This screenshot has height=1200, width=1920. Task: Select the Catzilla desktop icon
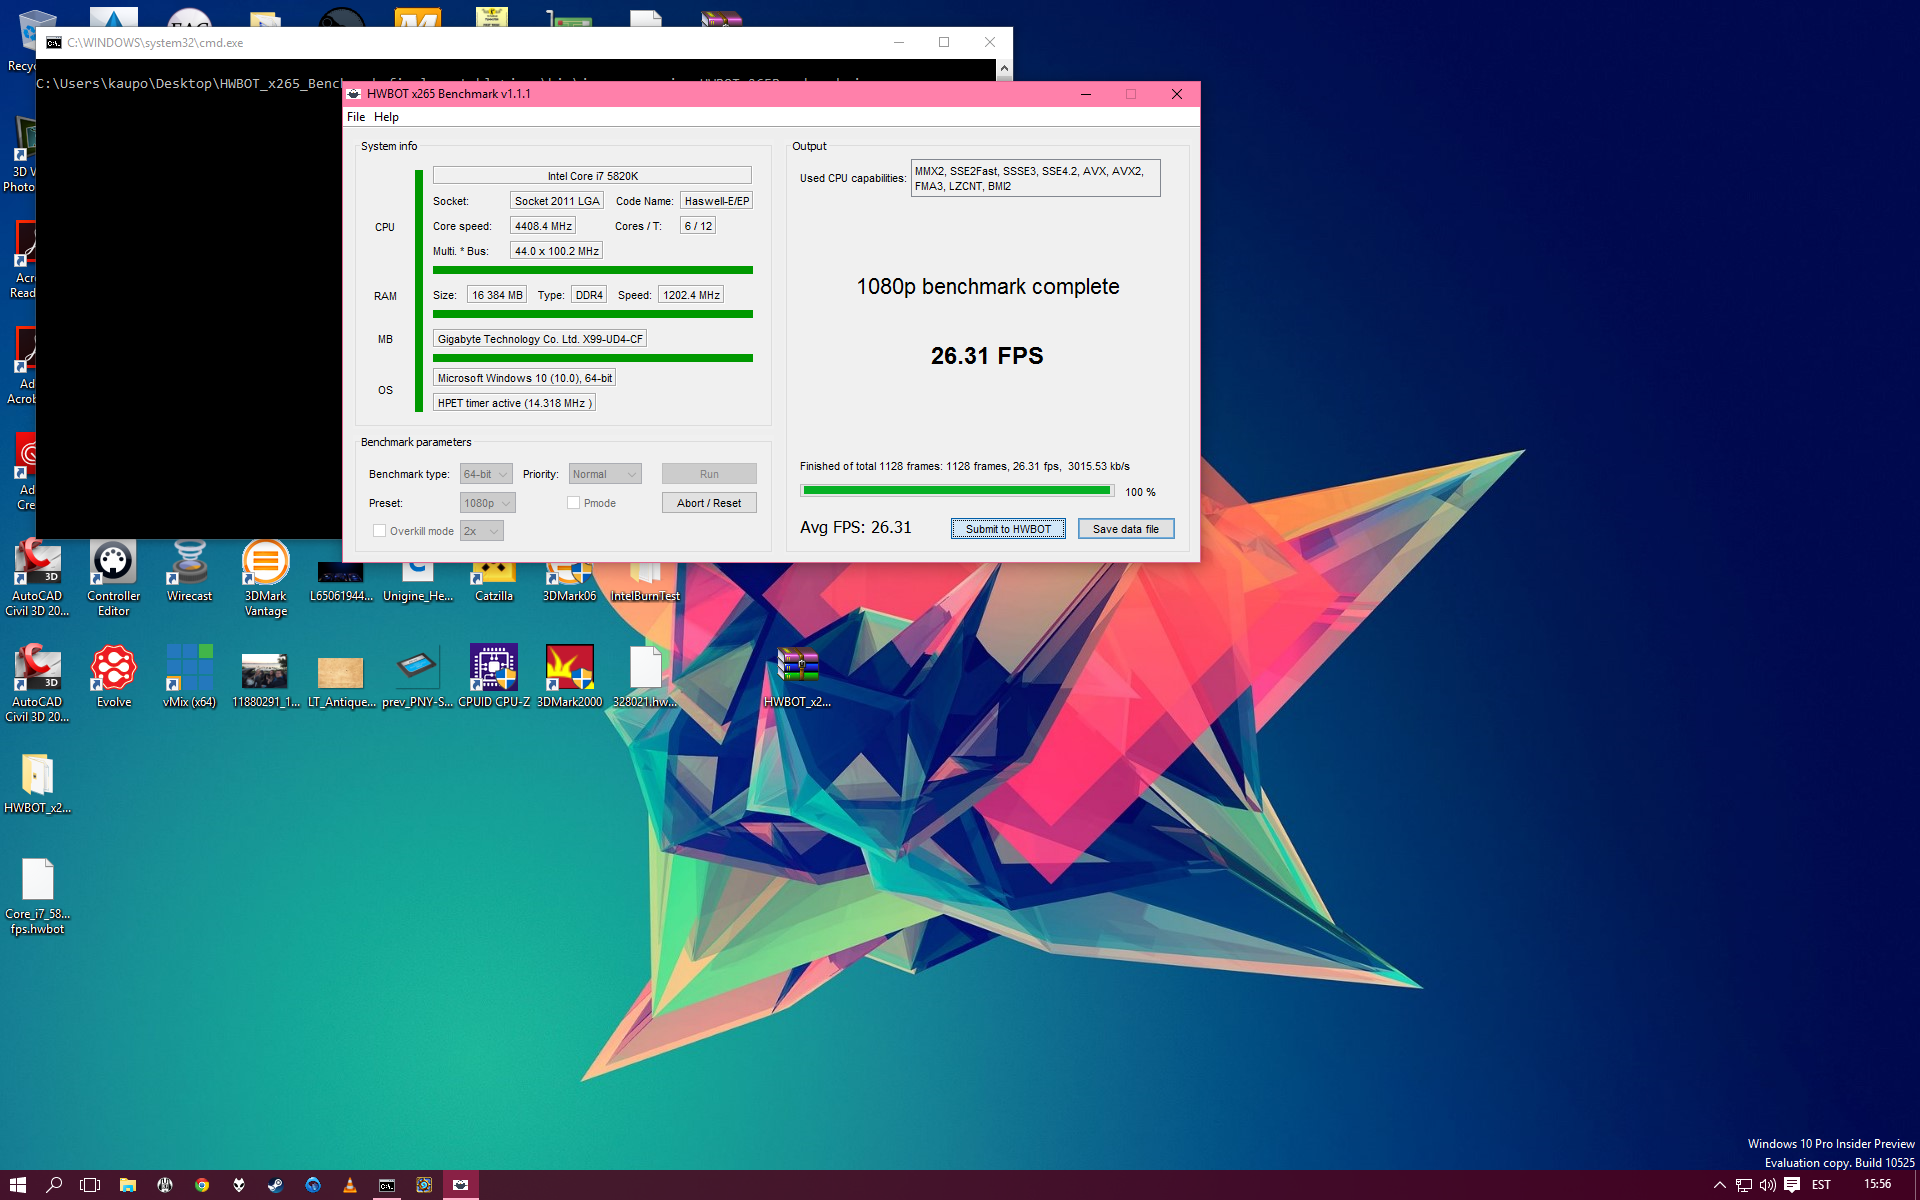(493, 582)
